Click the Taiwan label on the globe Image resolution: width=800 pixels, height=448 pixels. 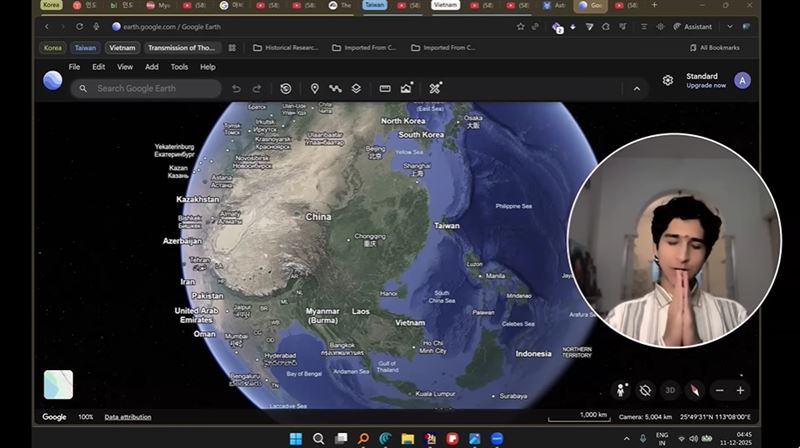tap(446, 226)
